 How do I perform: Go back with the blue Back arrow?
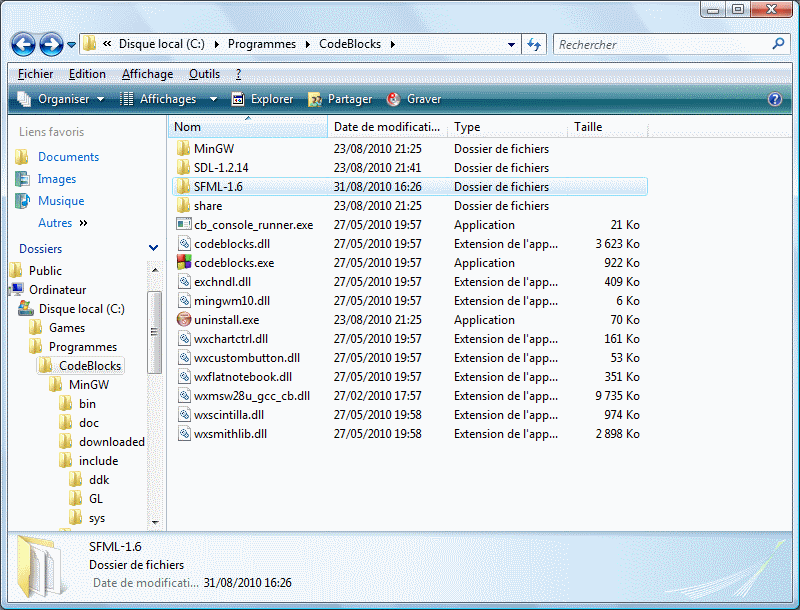pos(23,44)
